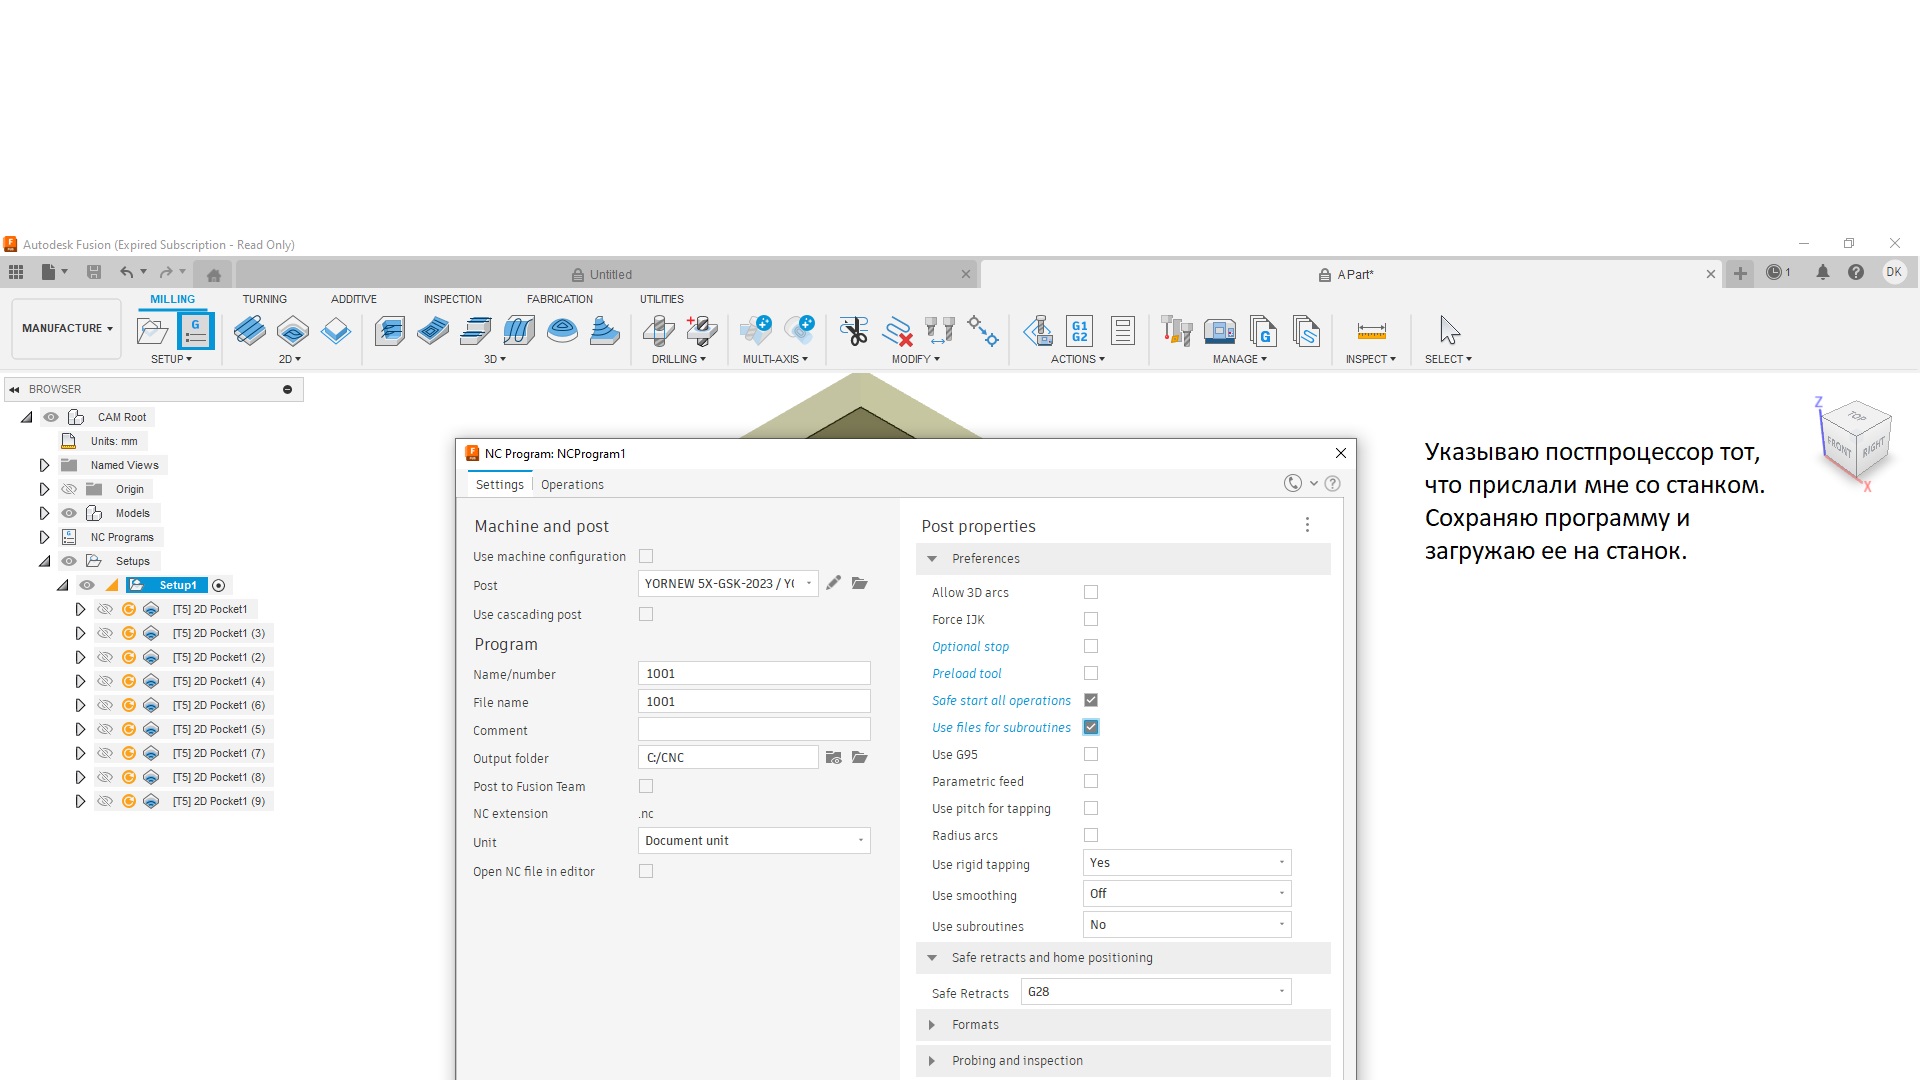Click the Post Process G1G2 icon
Screen dimensions: 1920x1080
point(1080,331)
